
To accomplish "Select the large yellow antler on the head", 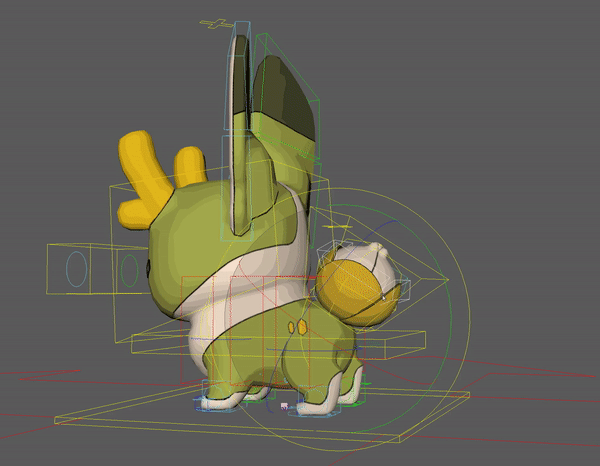I will pyautogui.click(x=143, y=179).
